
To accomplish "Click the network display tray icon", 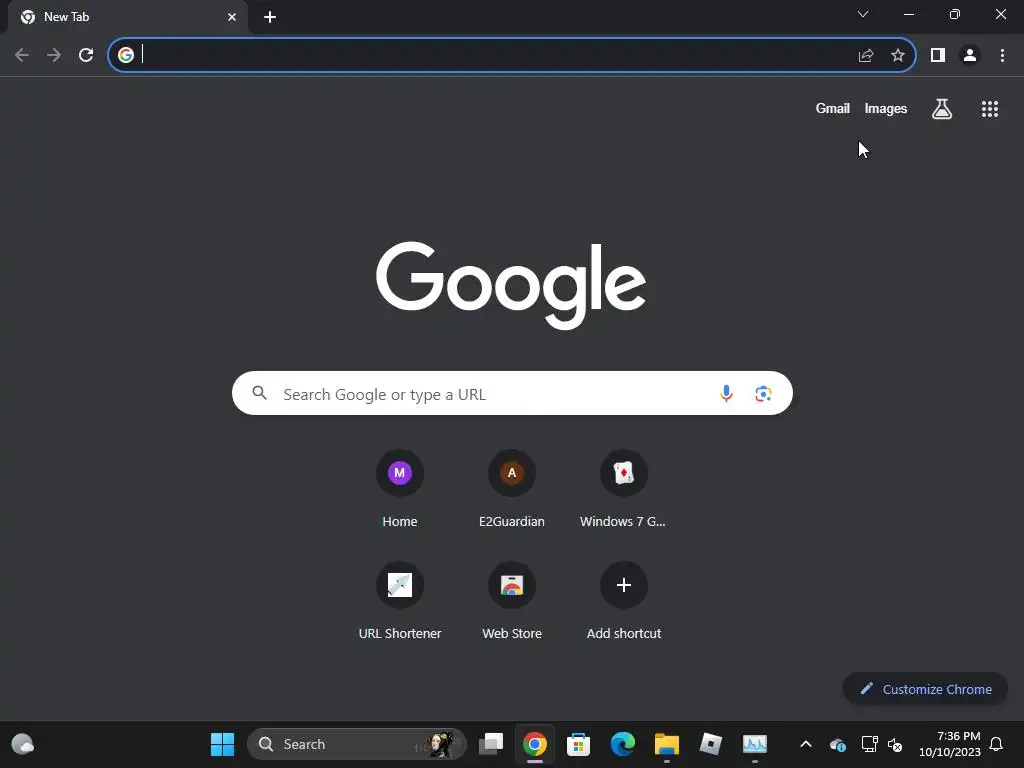I will coord(869,744).
